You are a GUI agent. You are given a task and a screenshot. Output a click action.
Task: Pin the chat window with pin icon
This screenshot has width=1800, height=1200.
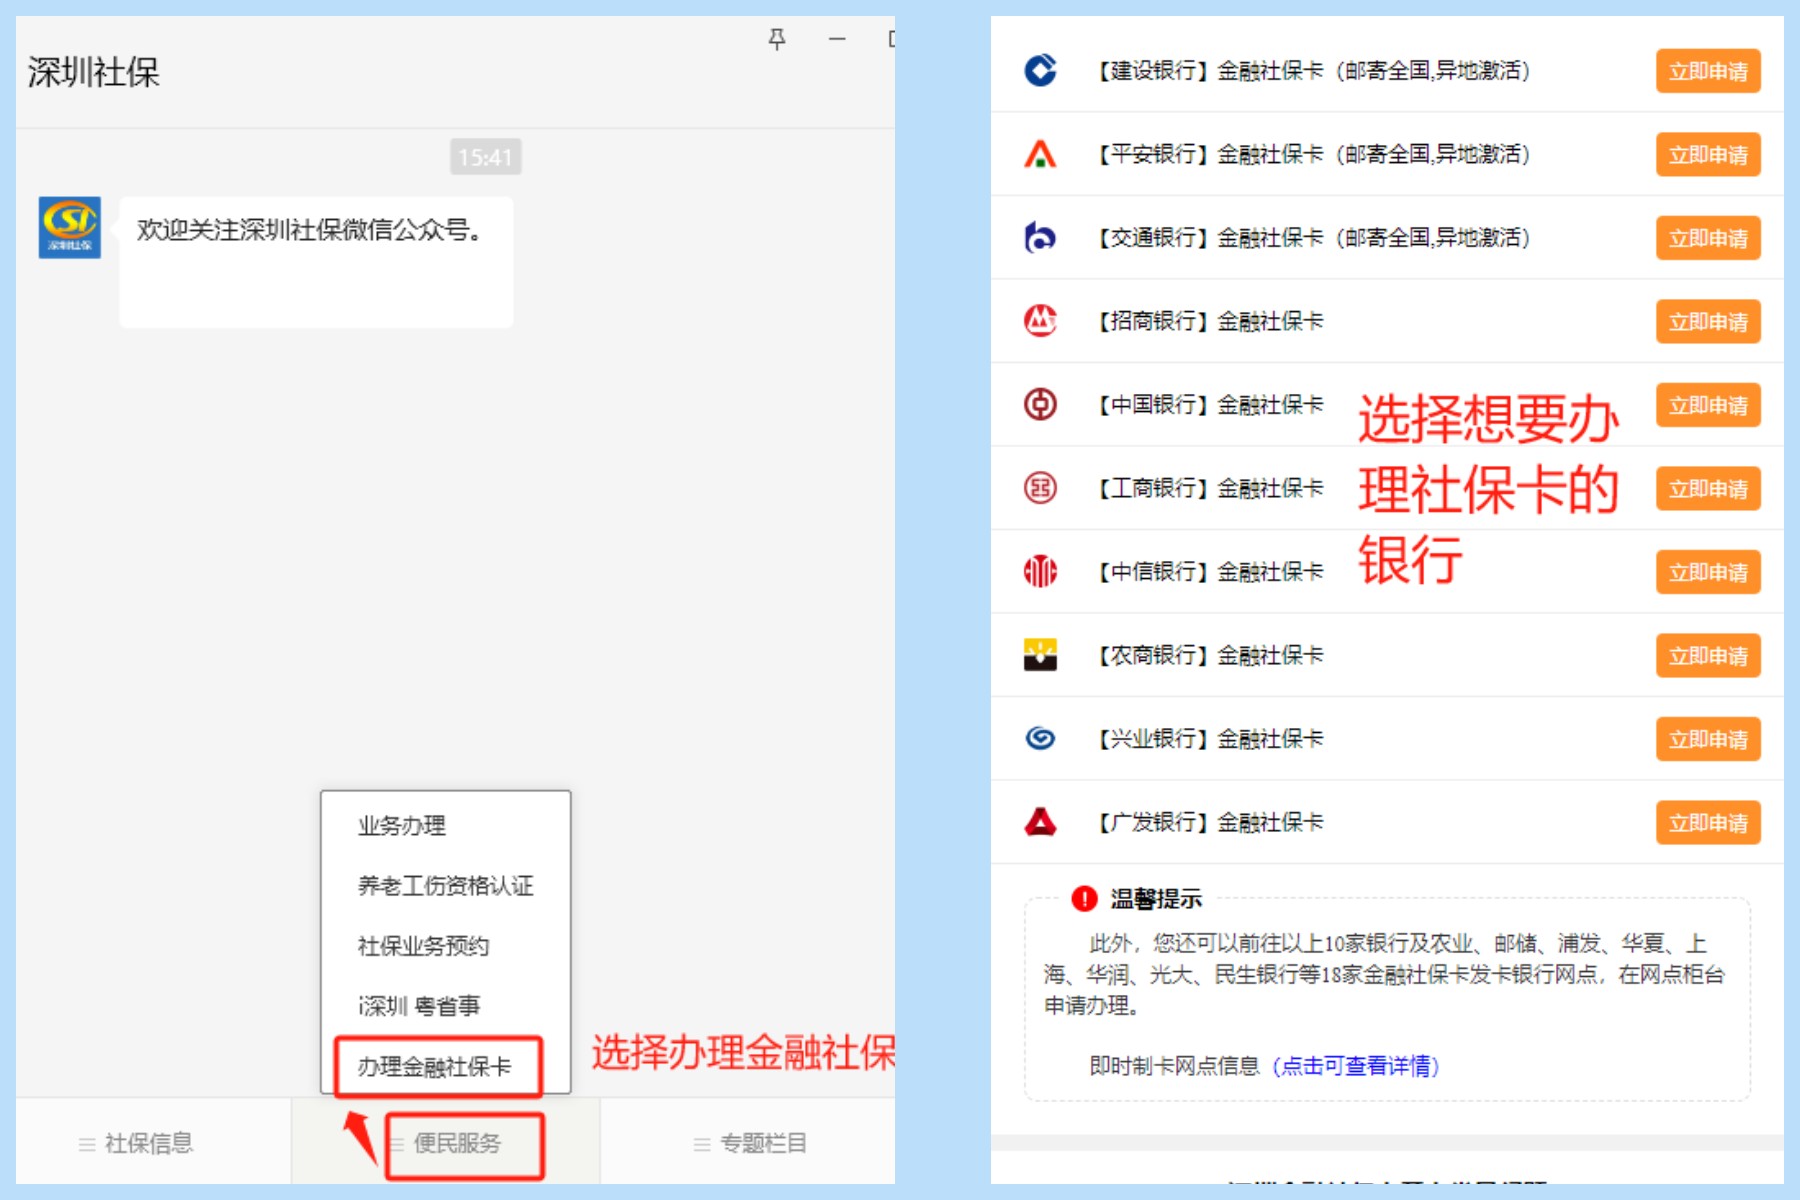coord(777,39)
